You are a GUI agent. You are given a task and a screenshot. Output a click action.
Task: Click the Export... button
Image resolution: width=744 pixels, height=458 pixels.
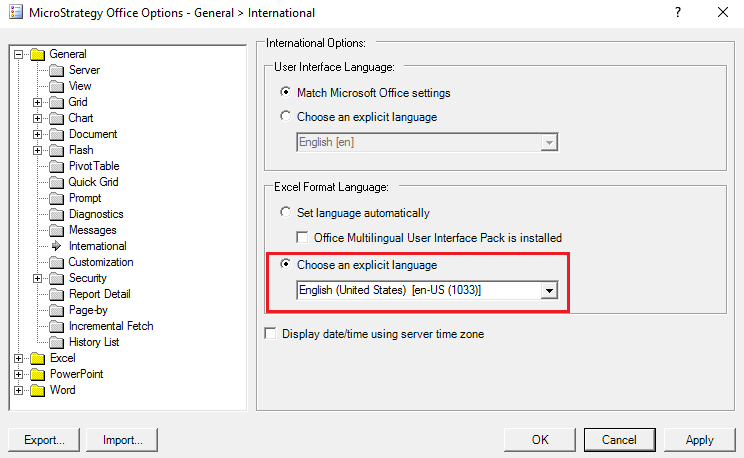pos(44,440)
